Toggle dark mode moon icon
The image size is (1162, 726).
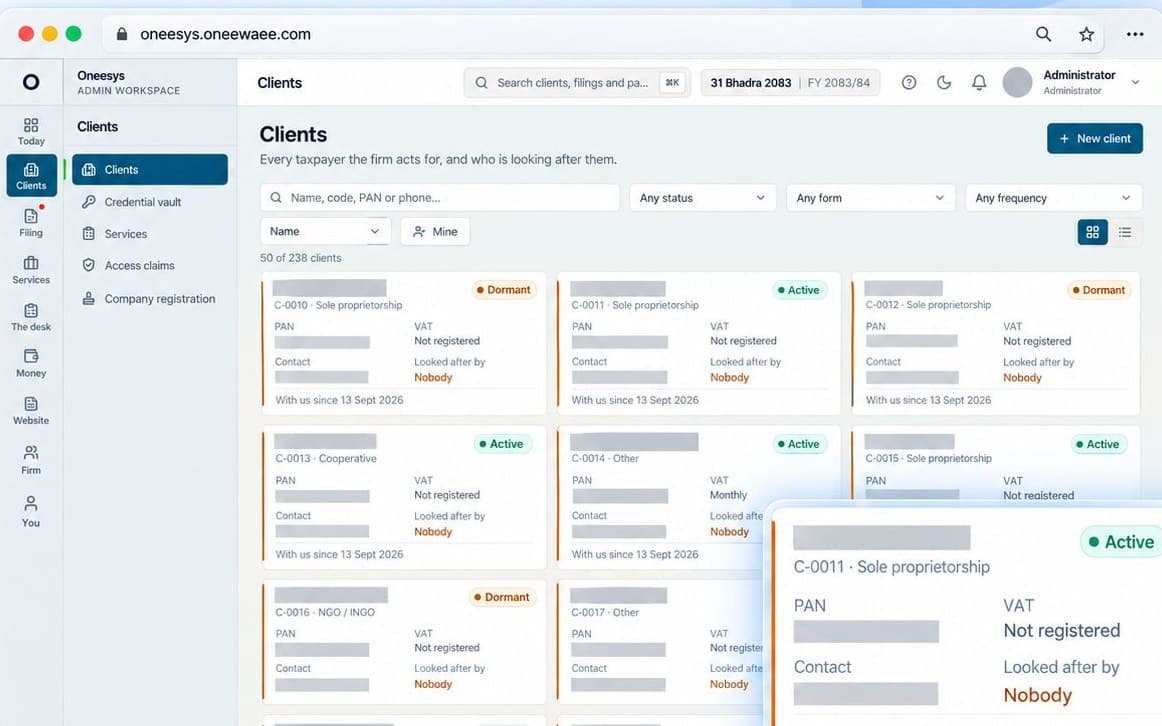943,82
